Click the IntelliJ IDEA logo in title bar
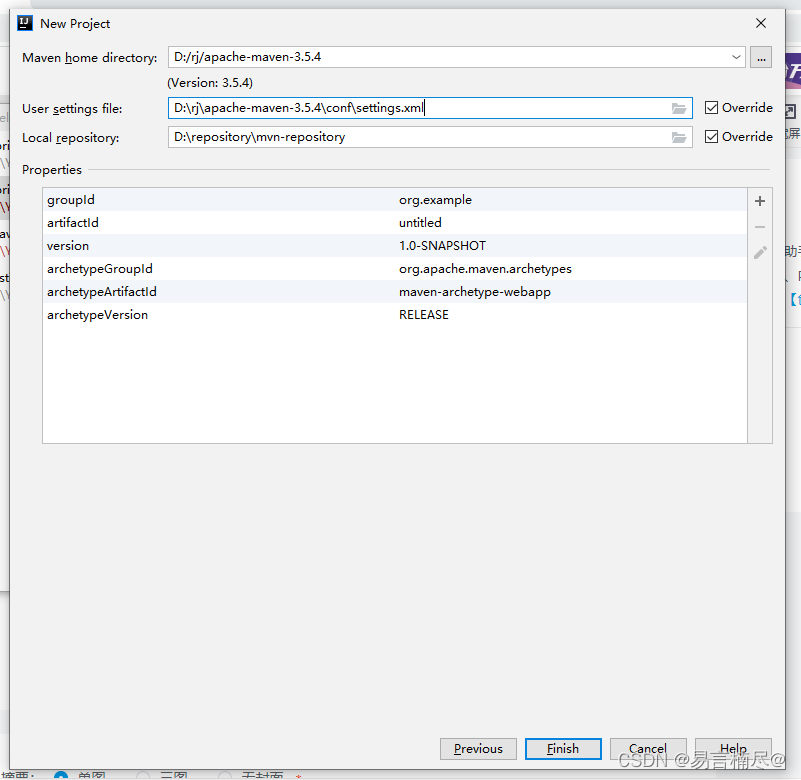The width and height of the screenshot is (801, 780). [x=25, y=23]
